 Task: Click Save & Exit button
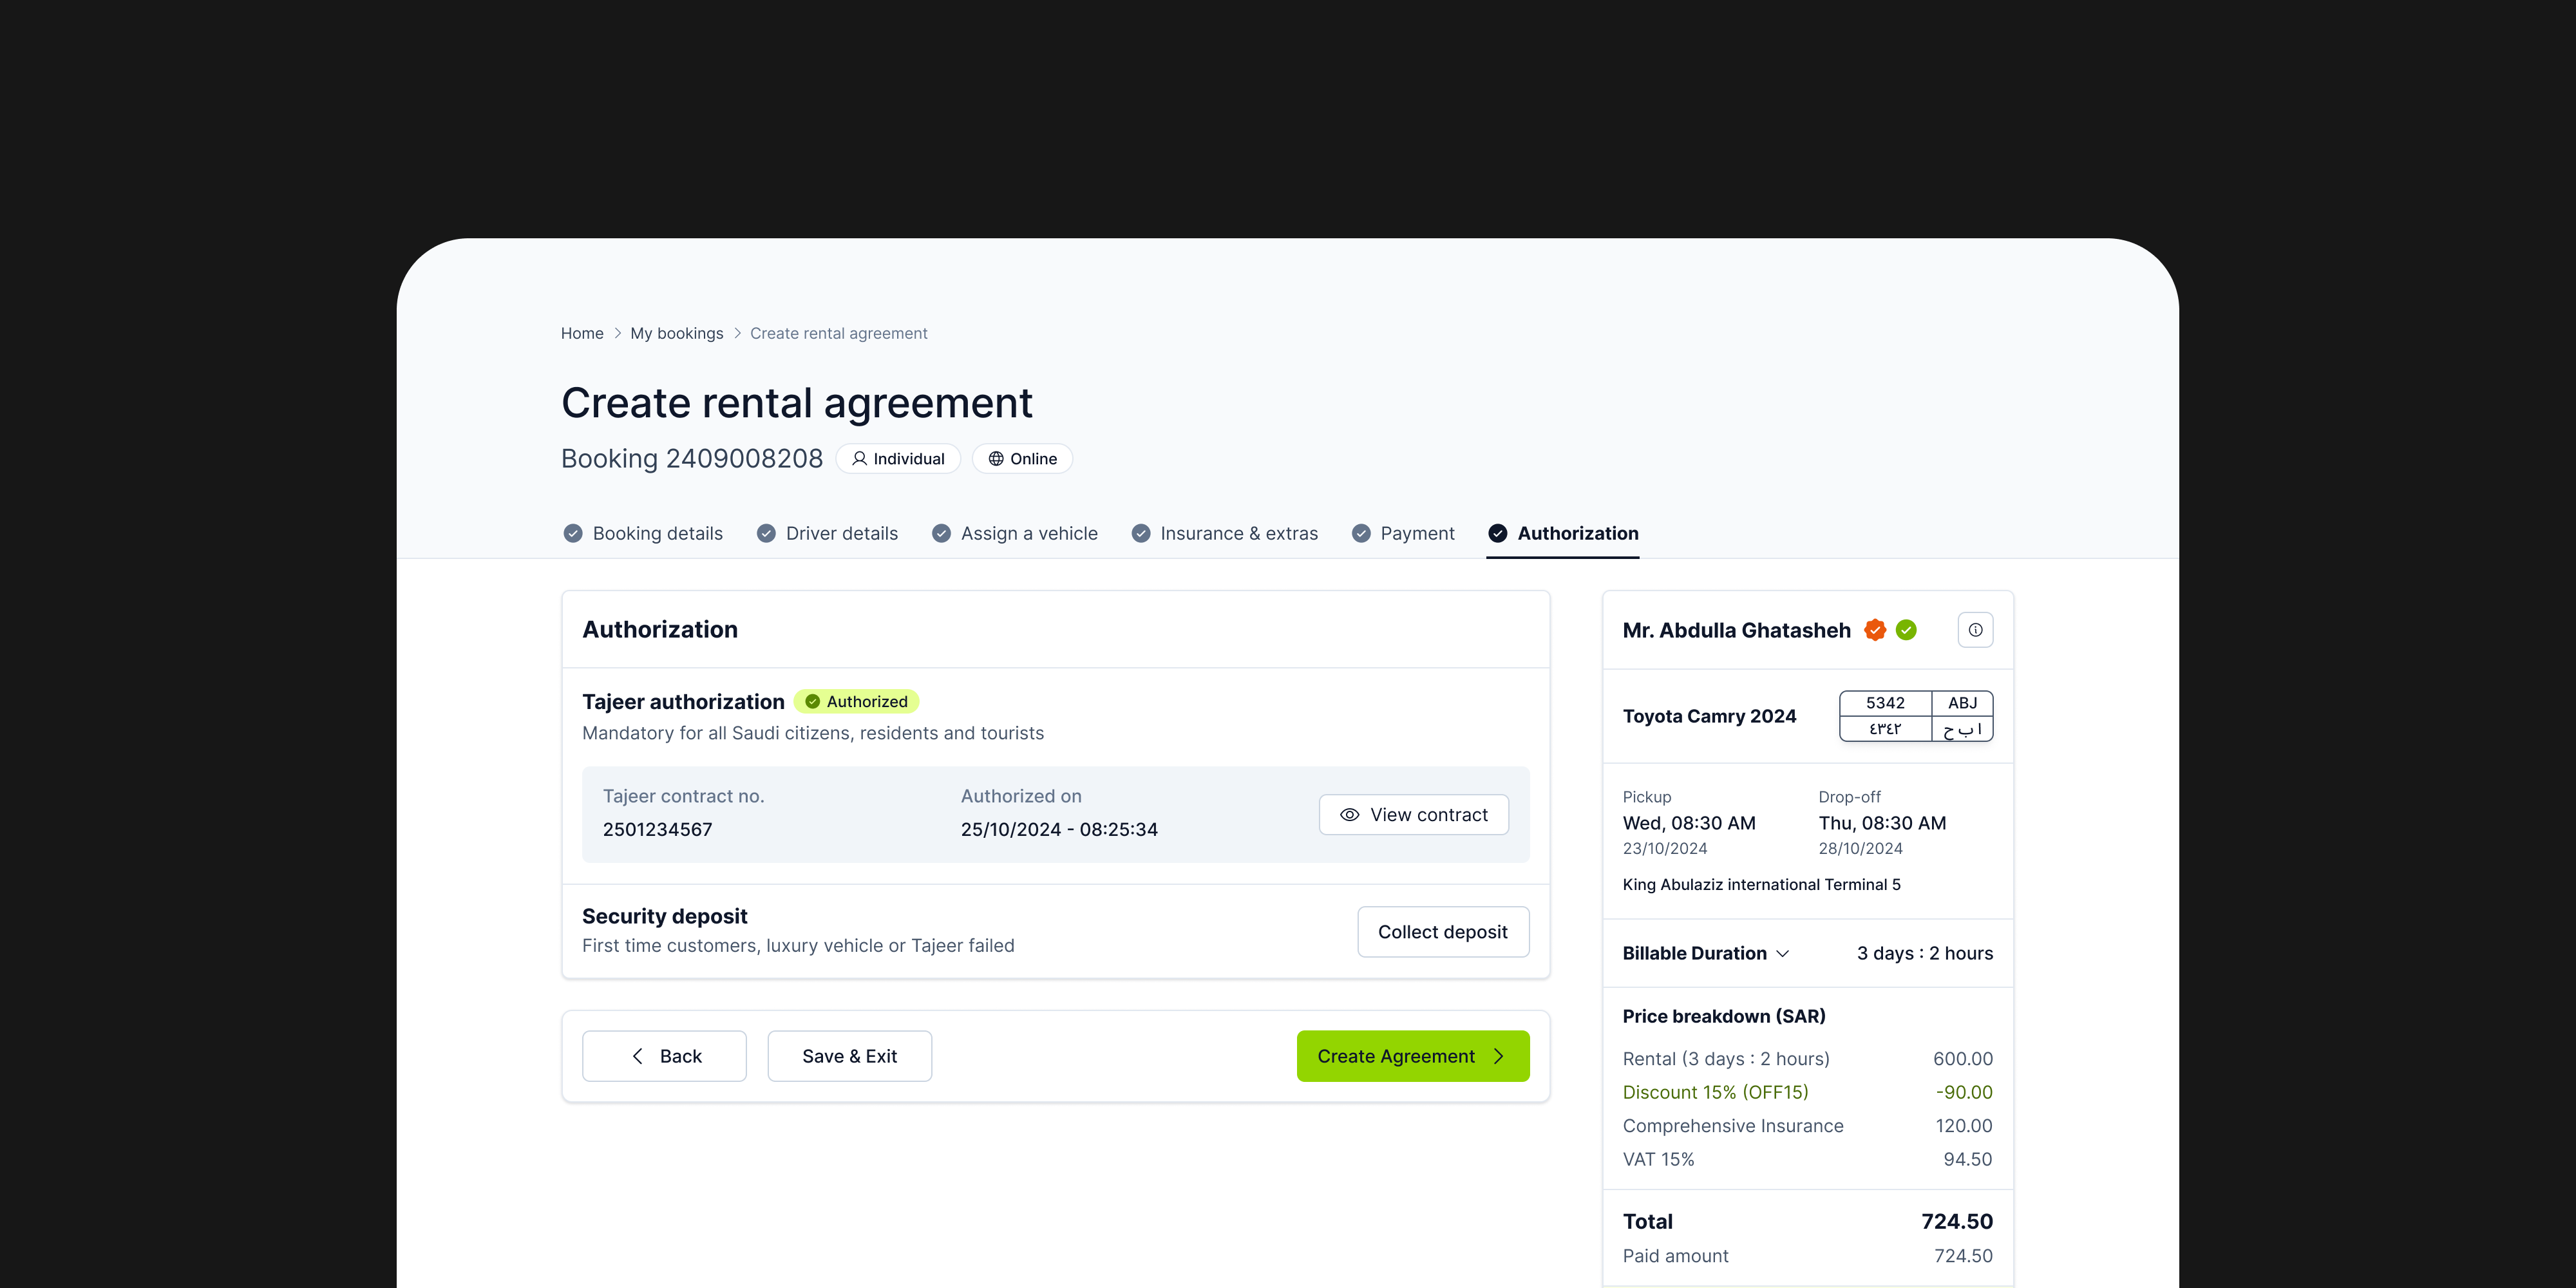[849, 1057]
